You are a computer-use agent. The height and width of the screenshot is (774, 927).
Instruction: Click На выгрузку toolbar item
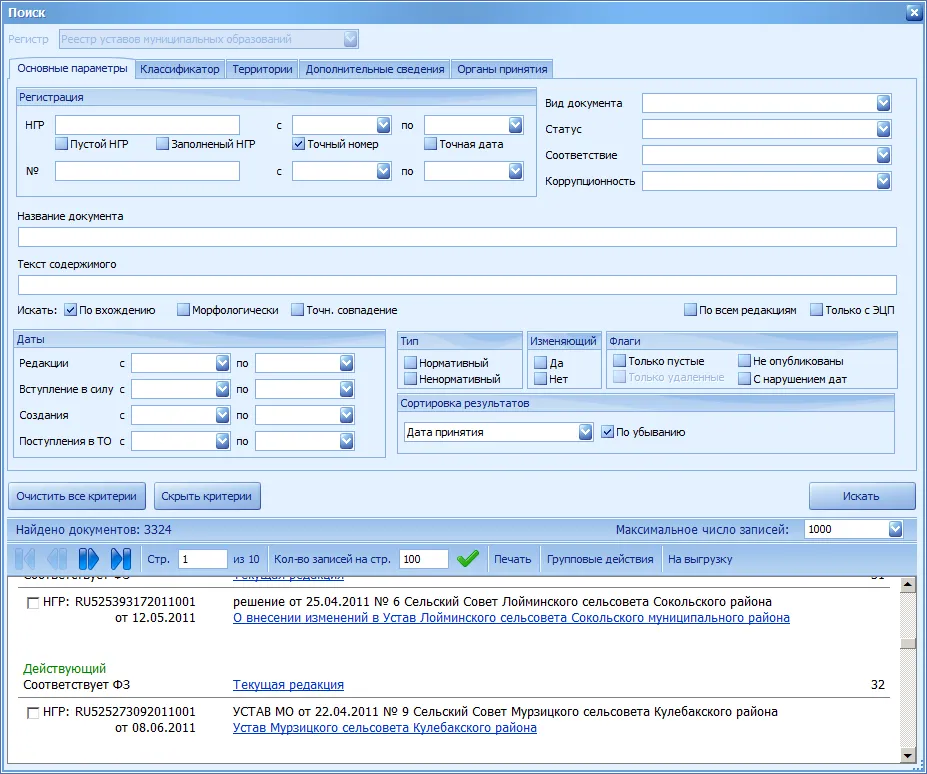pyautogui.click(x=700, y=559)
